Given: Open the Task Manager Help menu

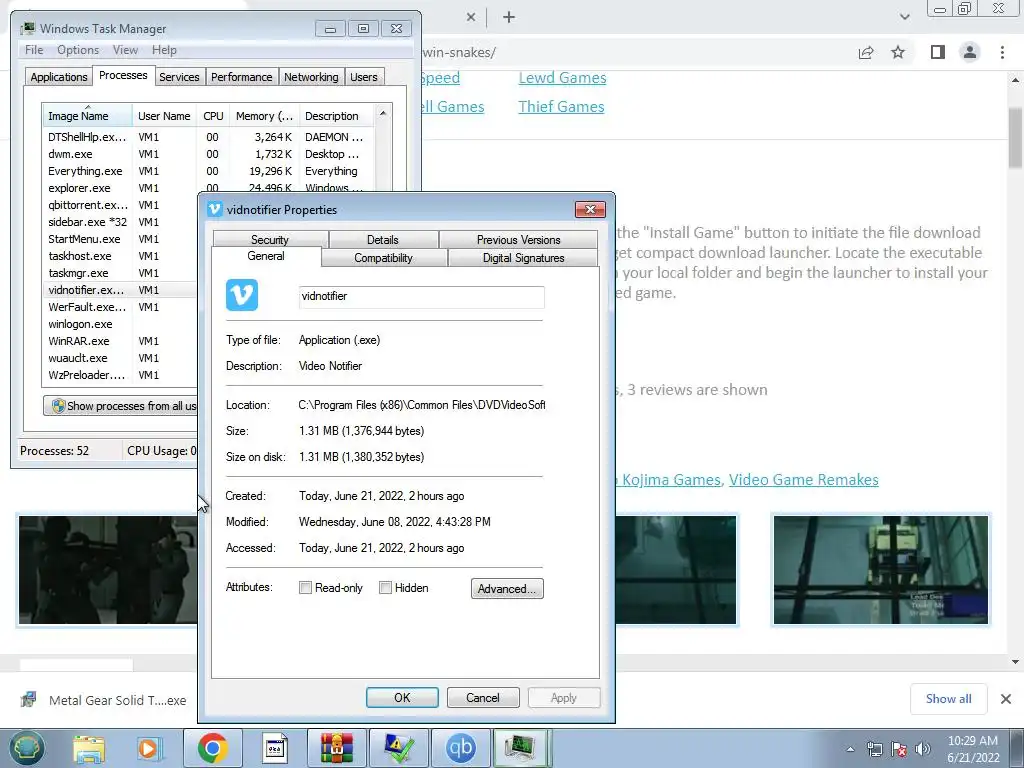Looking at the screenshot, I should click(164, 50).
